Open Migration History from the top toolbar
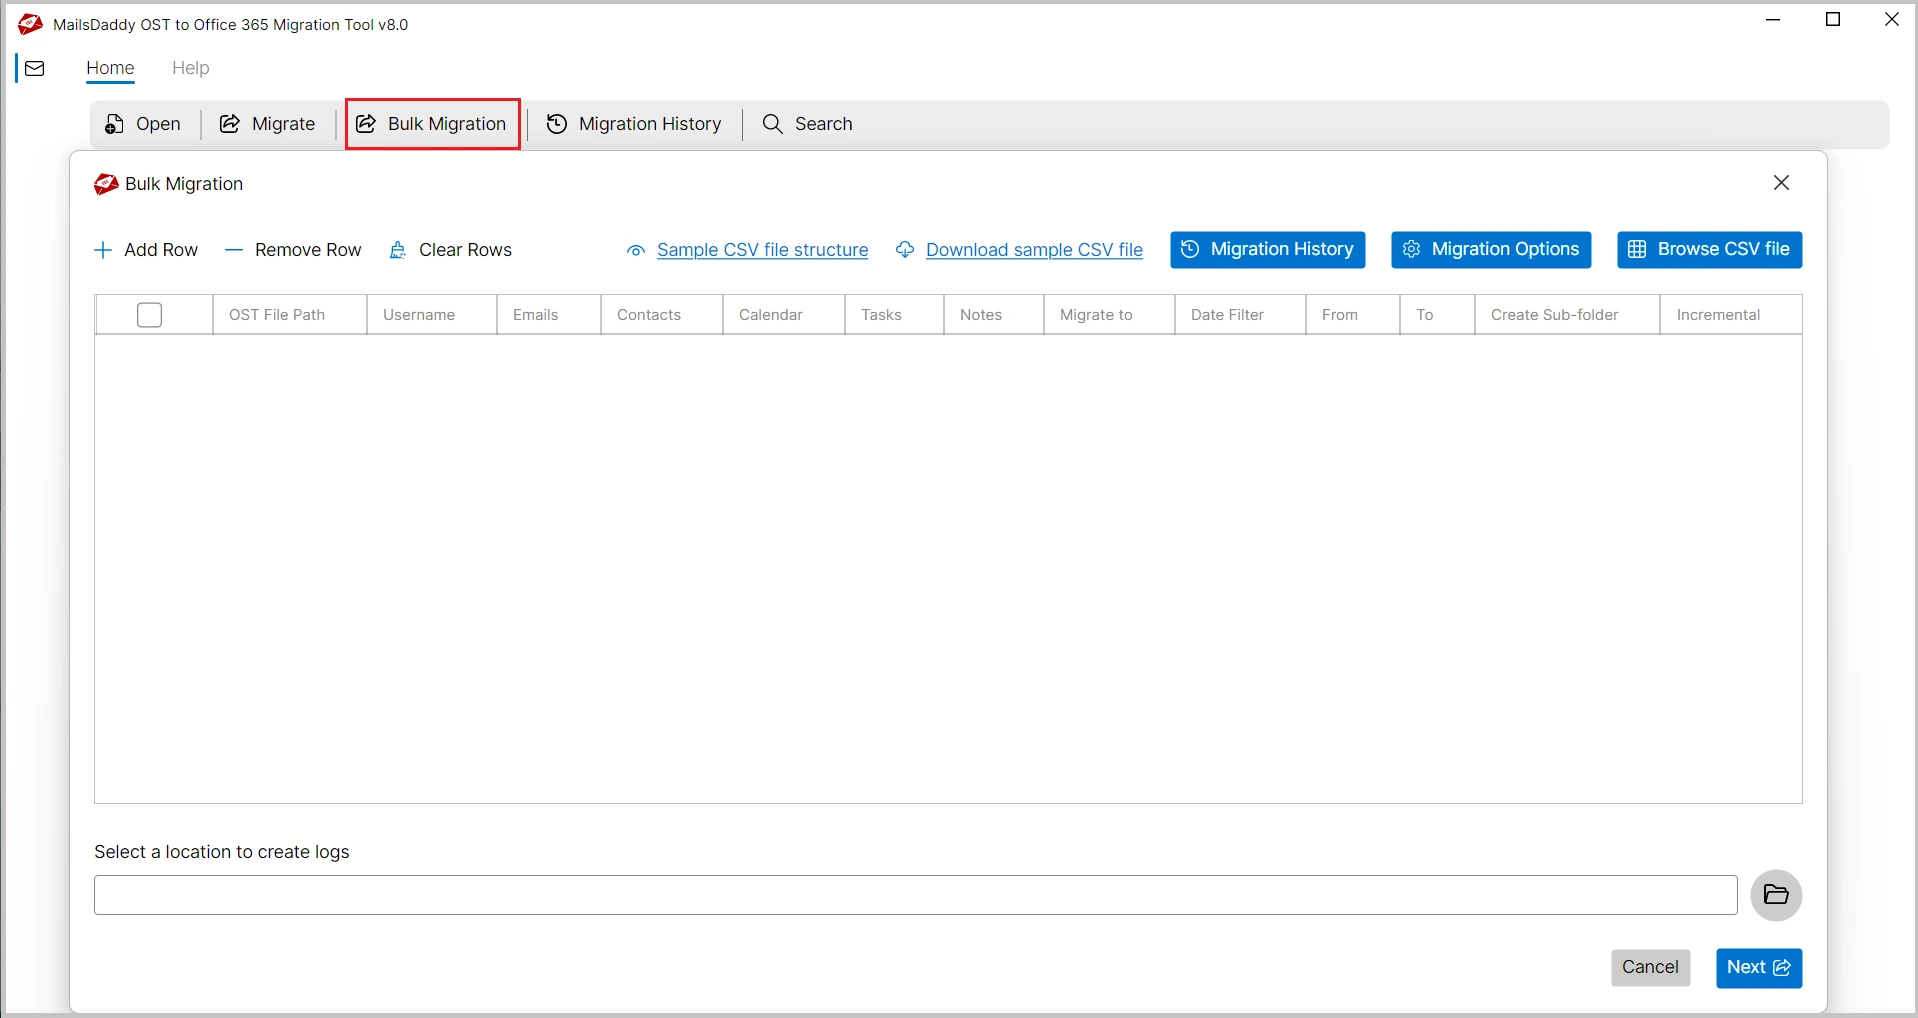 (634, 124)
